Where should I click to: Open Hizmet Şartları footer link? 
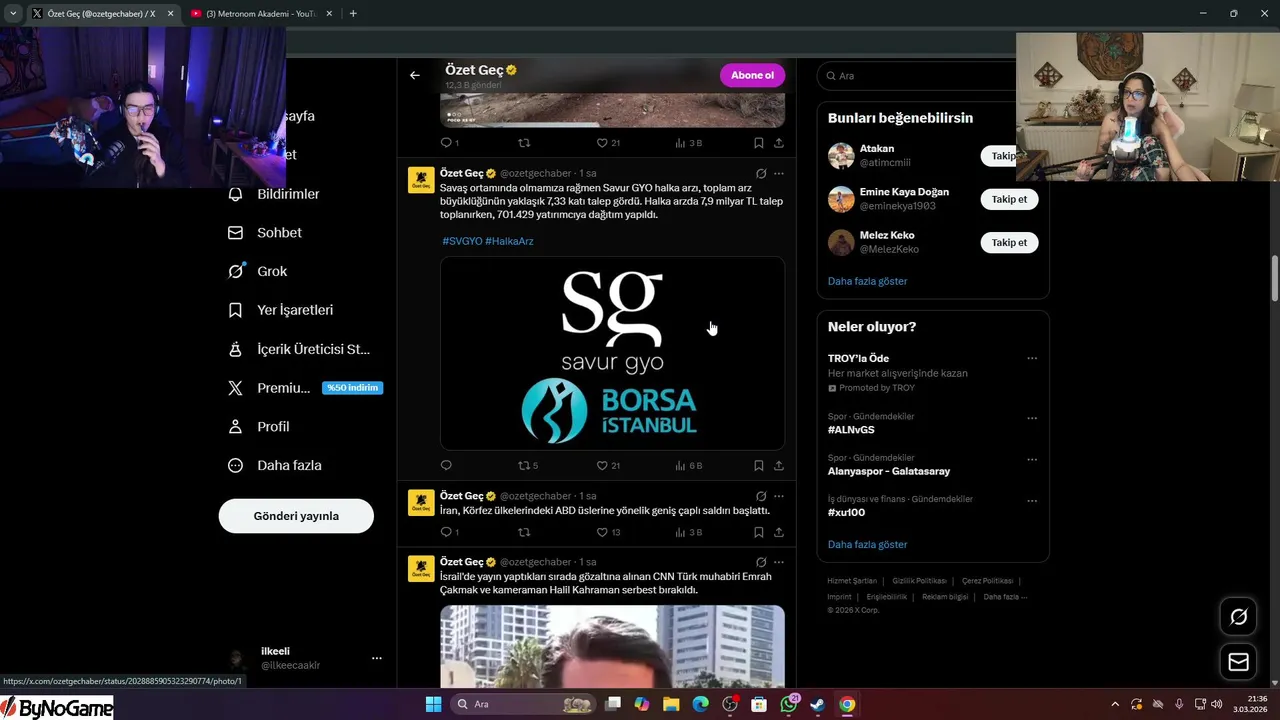click(852, 581)
